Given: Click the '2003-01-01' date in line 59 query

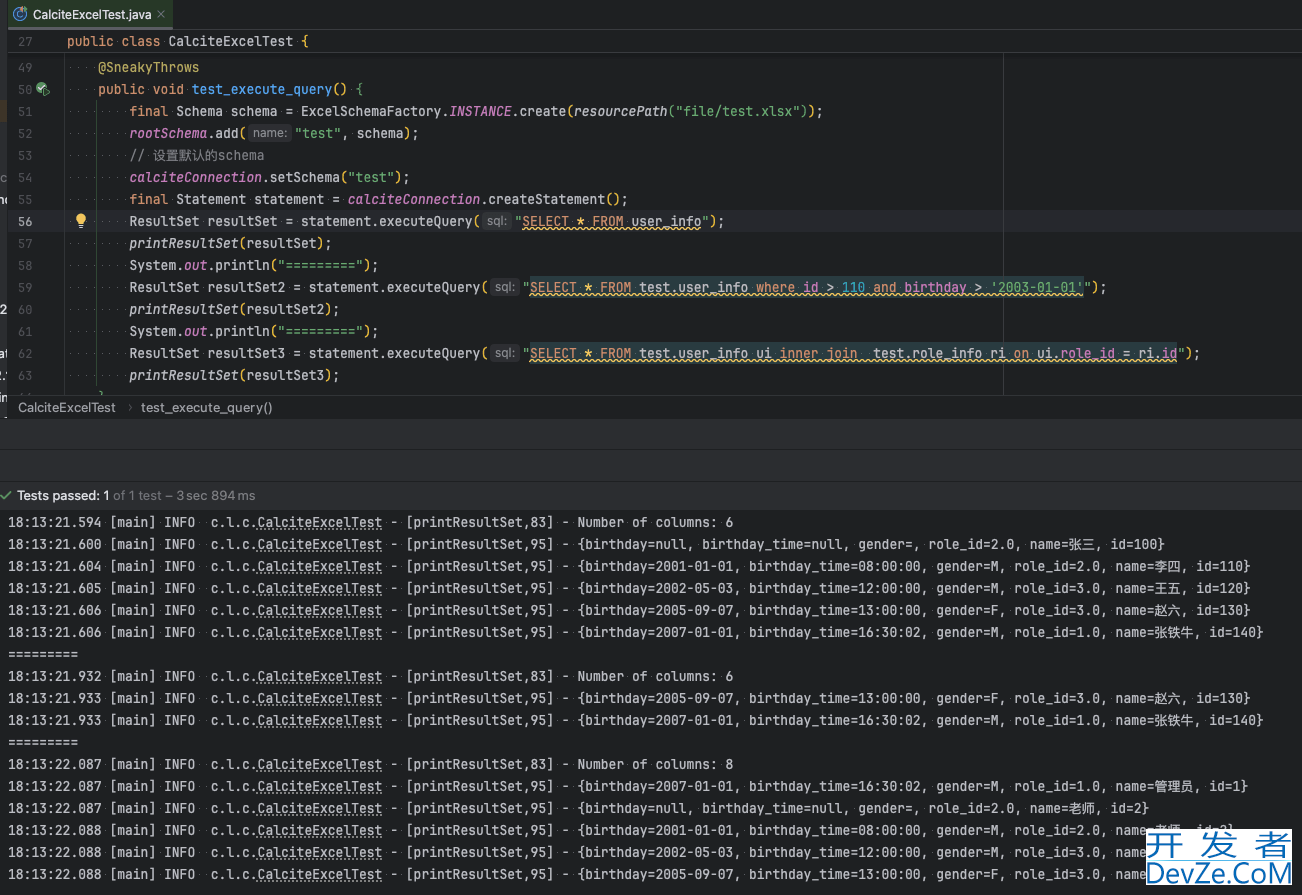Looking at the screenshot, I should pyautogui.click(x=1036, y=287).
